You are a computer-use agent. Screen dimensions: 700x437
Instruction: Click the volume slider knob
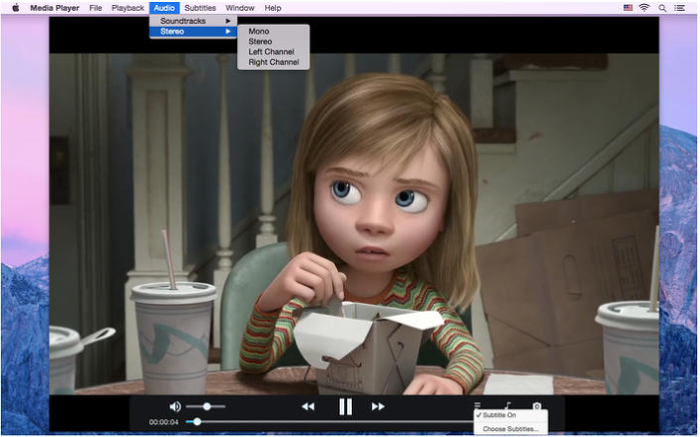pos(207,407)
